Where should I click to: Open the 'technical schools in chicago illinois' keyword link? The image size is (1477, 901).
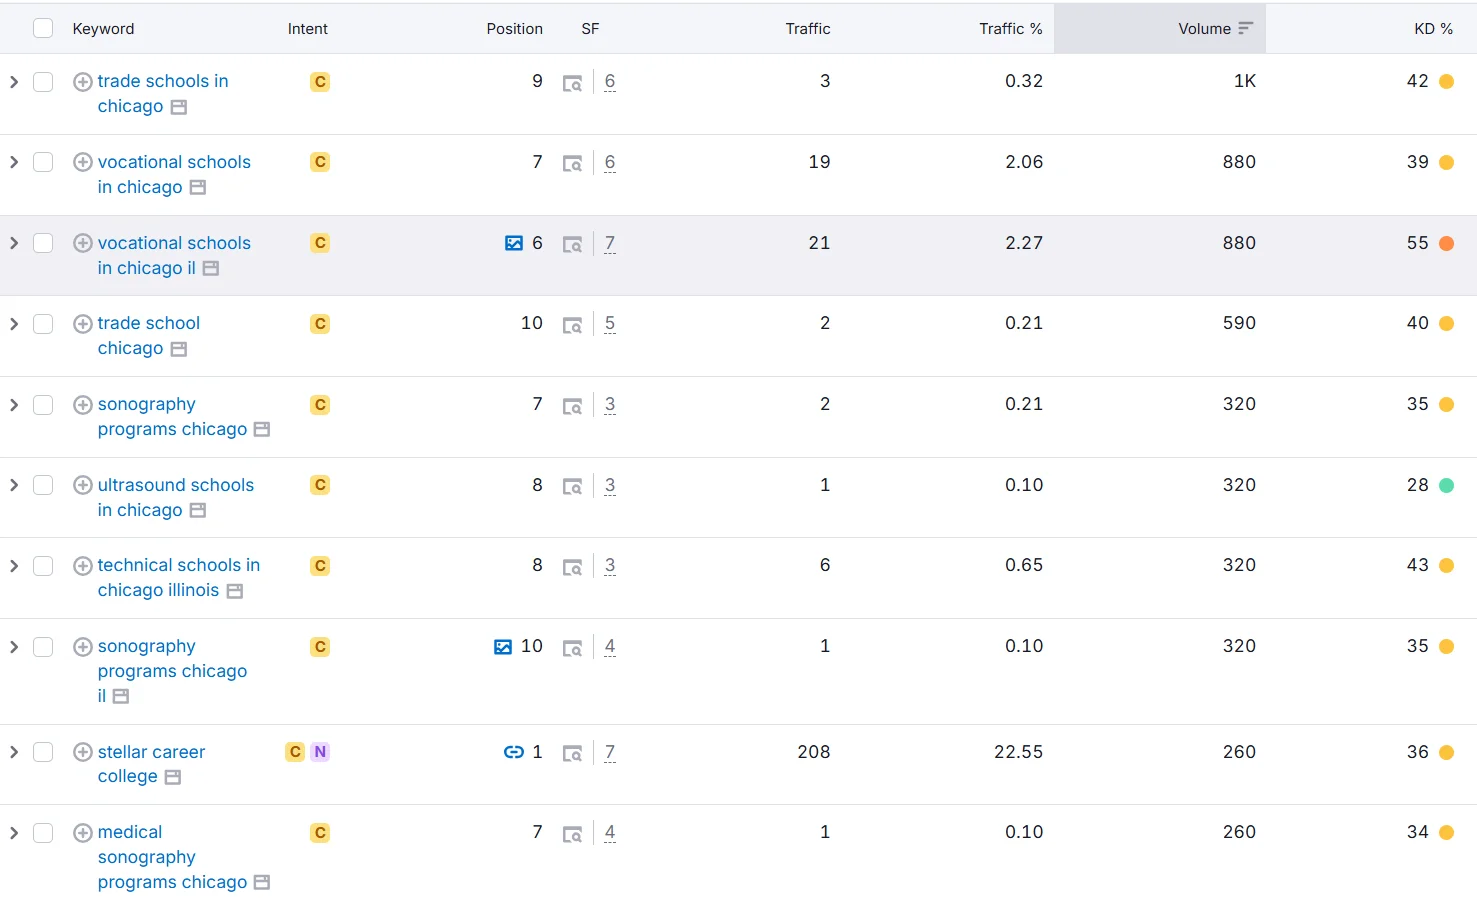tap(178, 566)
